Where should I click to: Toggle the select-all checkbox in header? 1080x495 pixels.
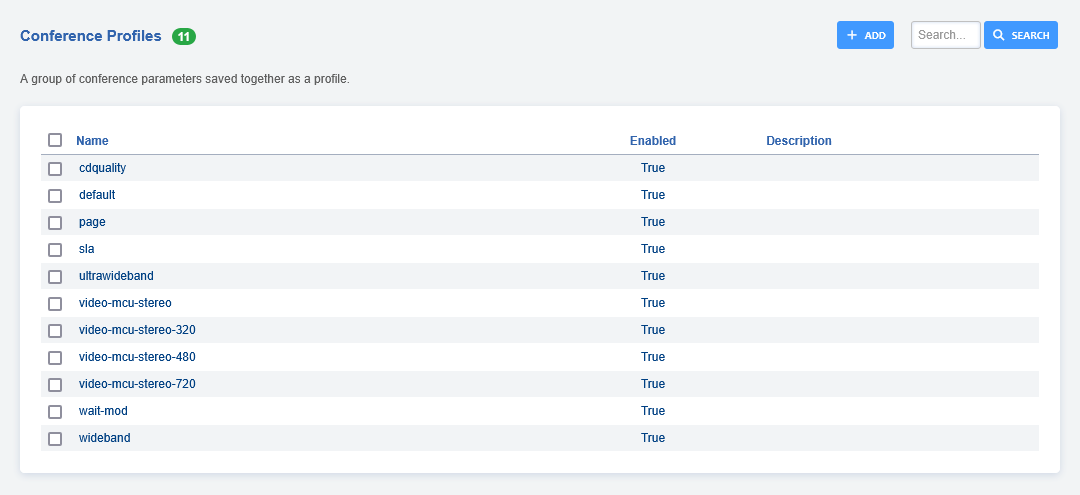[55, 141]
